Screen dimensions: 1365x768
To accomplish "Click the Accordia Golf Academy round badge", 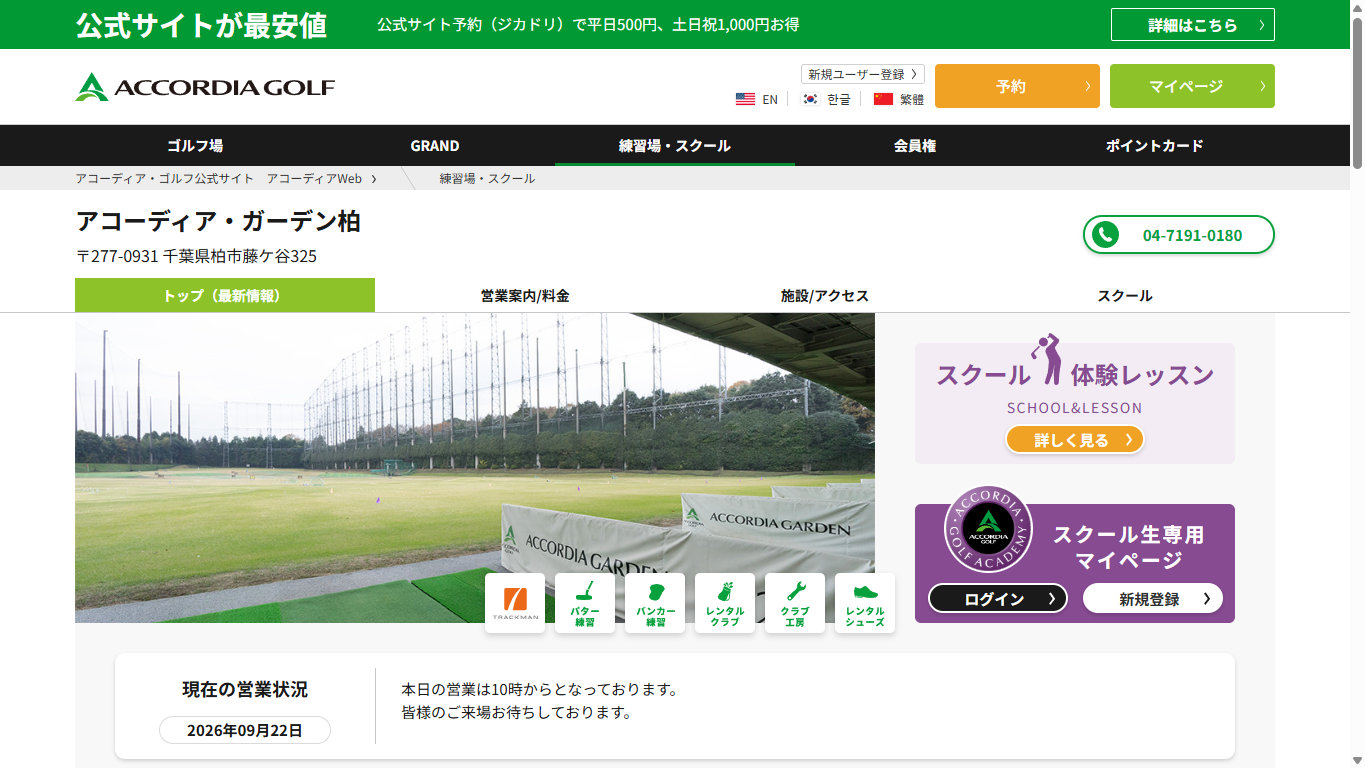I will (x=988, y=529).
